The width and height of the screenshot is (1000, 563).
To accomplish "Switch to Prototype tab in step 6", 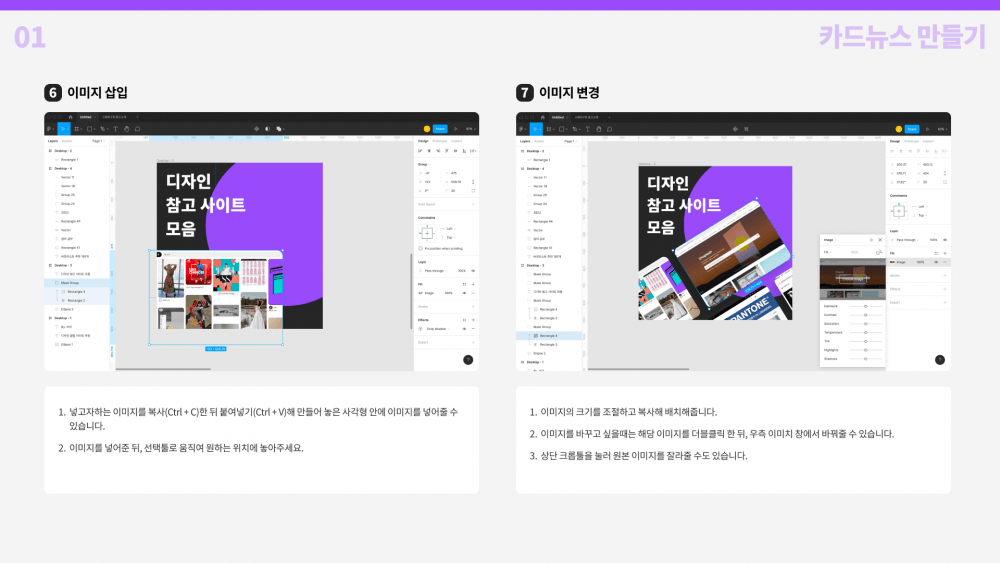I will click(x=440, y=141).
